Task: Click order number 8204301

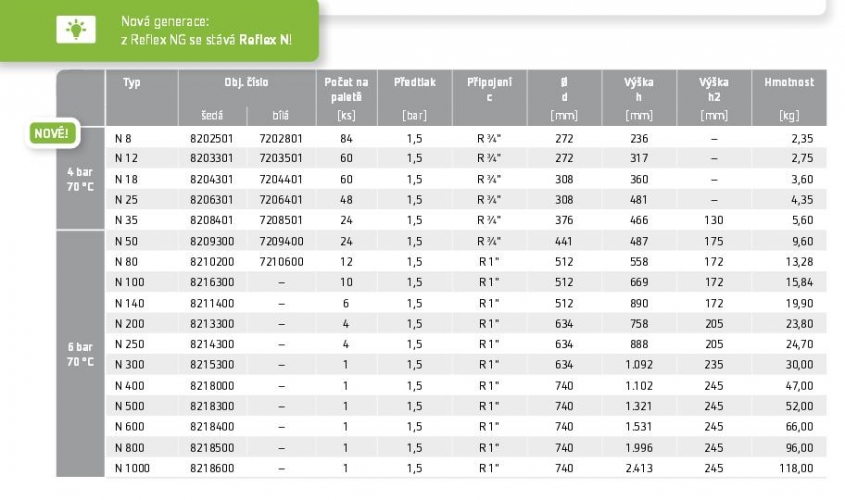Action: pyautogui.click(x=212, y=179)
